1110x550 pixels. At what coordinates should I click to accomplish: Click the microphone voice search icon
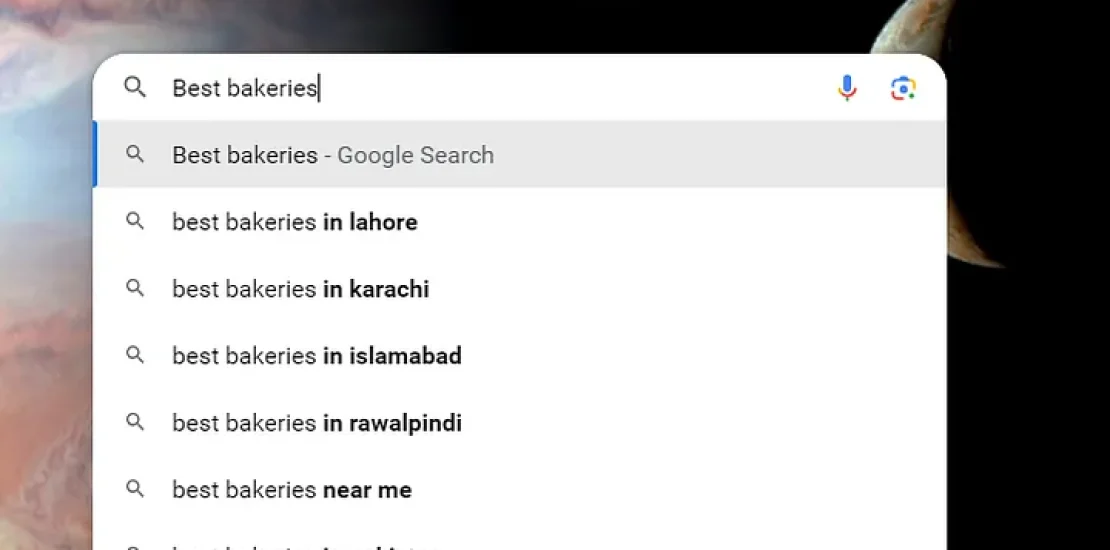[x=847, y=88]
